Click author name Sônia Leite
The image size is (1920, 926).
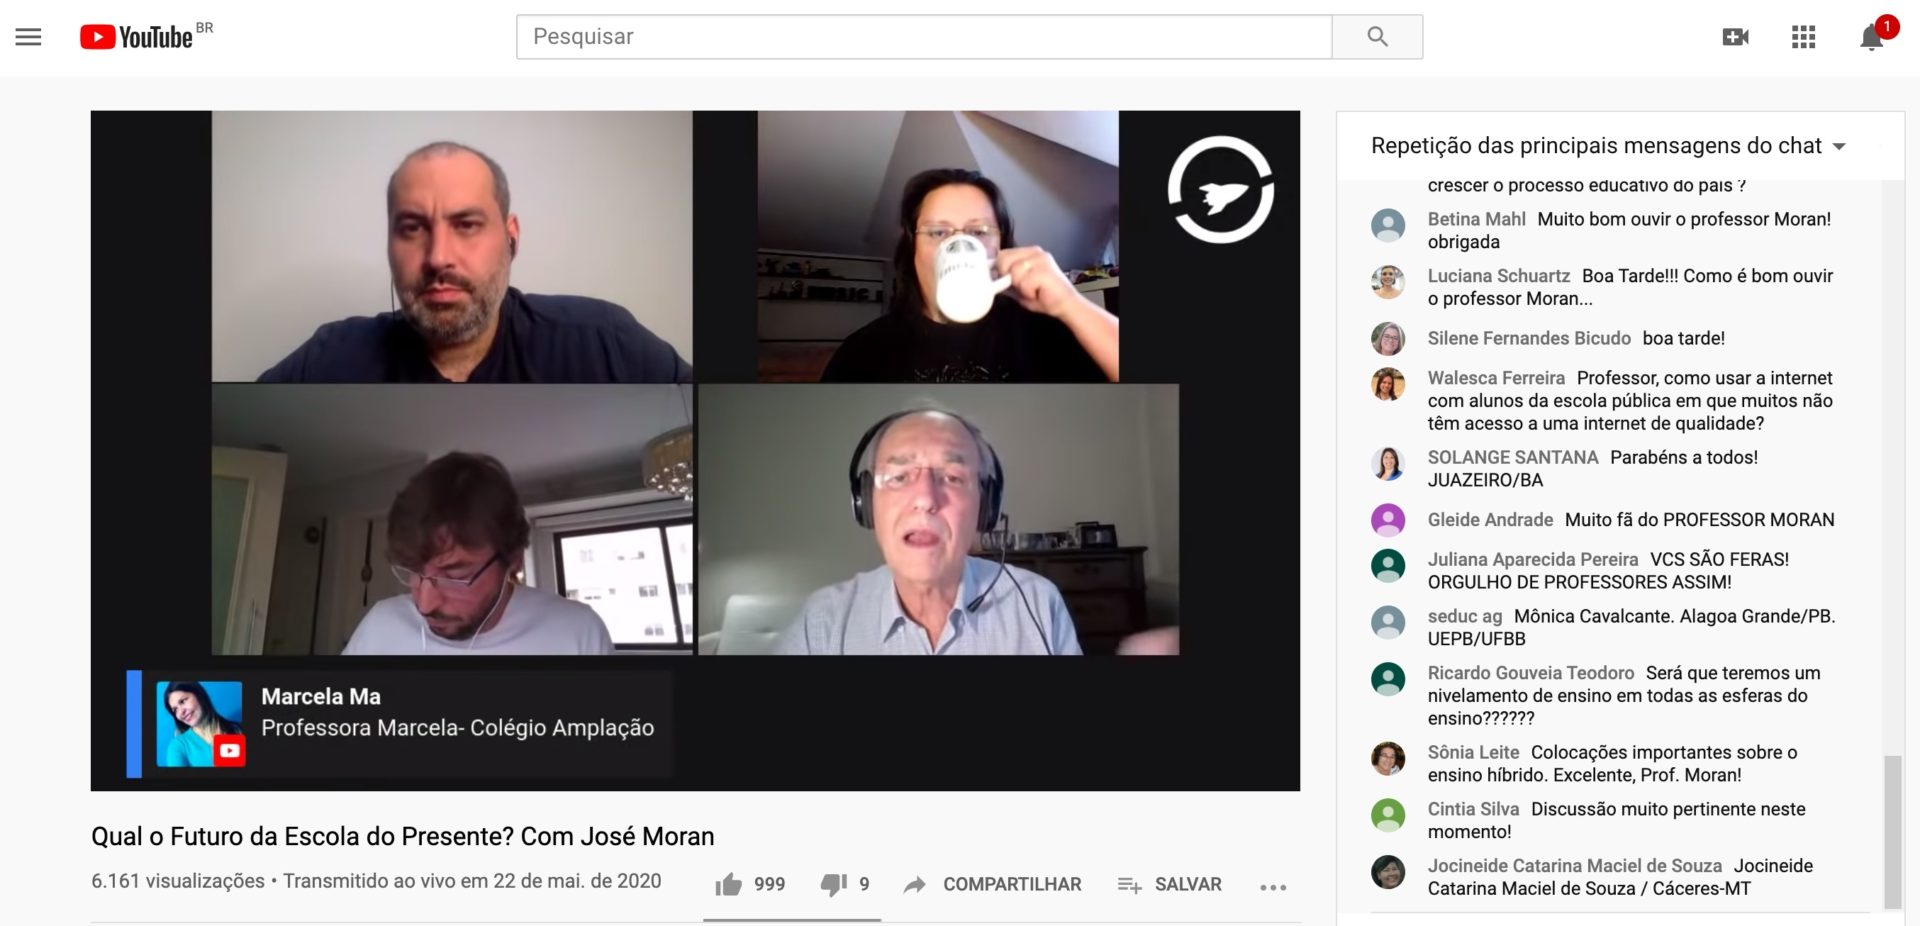pos(1473,752)
